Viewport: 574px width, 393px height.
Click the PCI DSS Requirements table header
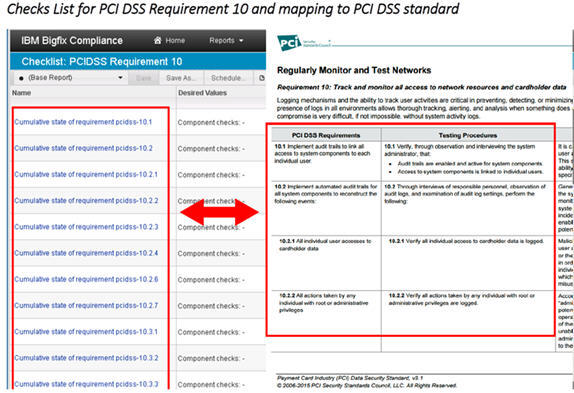326,135
